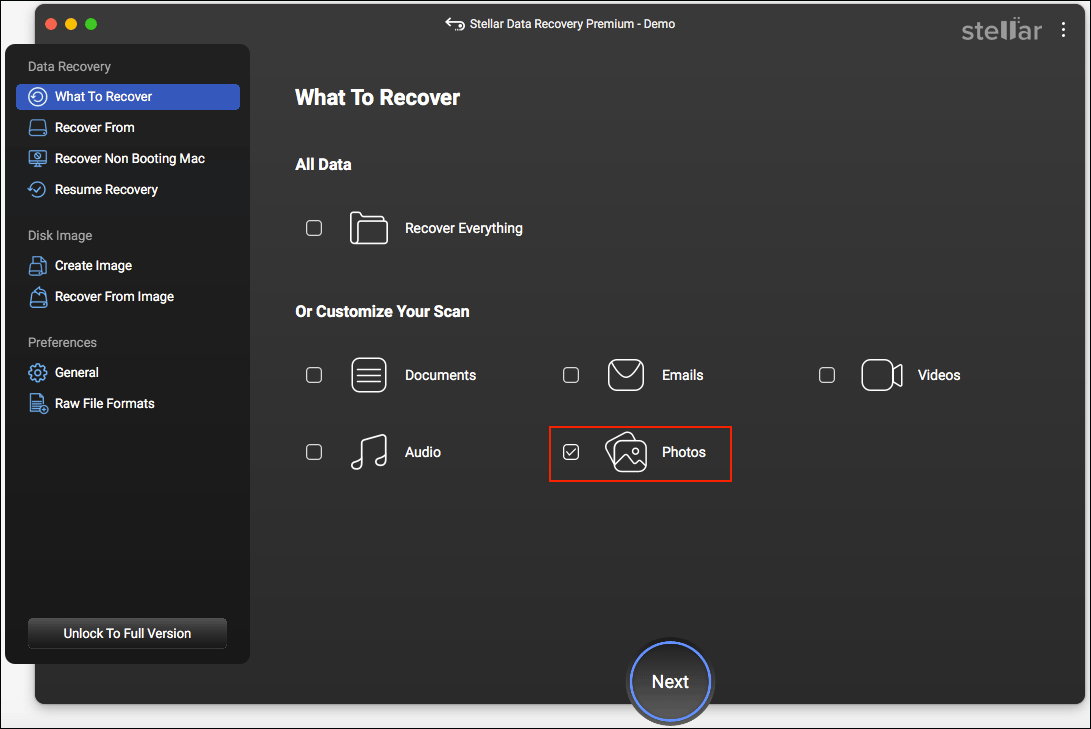Click the Create Image icon
The width and height of the screenshot is (1091, 729).
pos(38,266)
